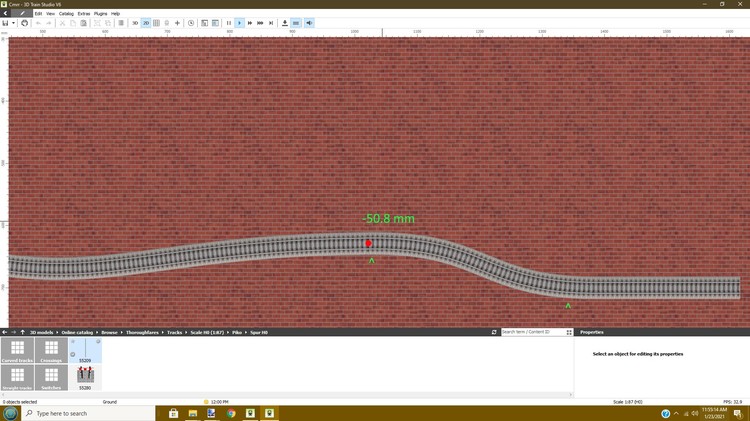Open the View menu
This screenshot has height=421, width=750.
pos(50,13)
